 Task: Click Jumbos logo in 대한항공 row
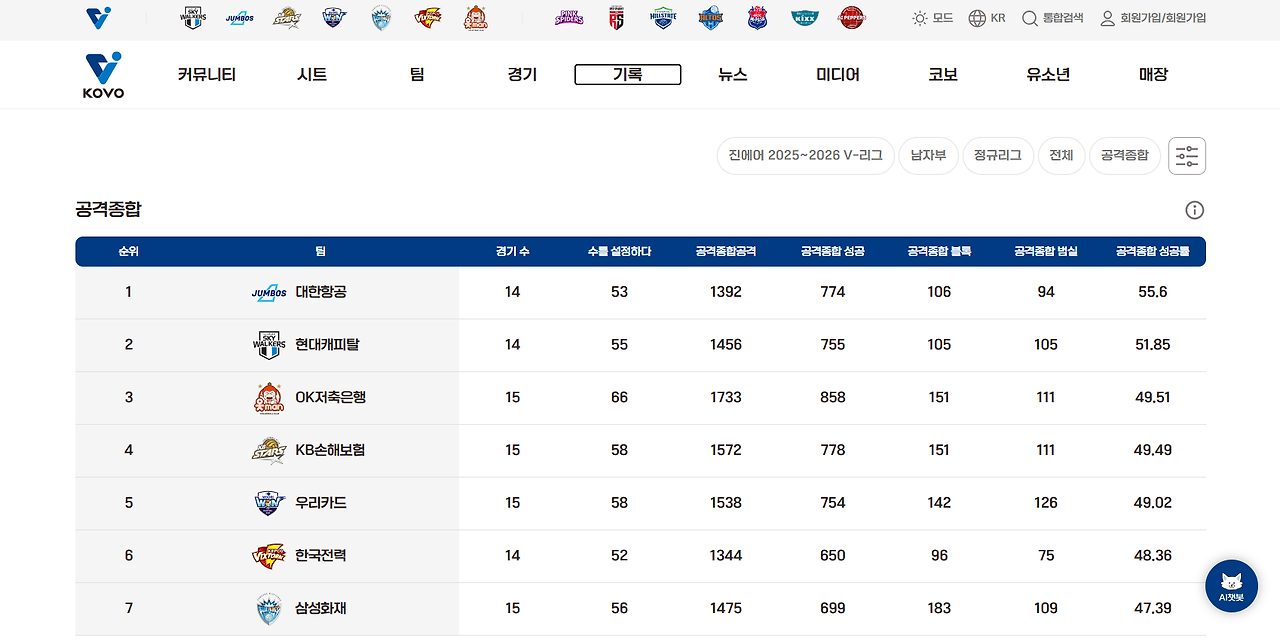click(x=269, y=292)
